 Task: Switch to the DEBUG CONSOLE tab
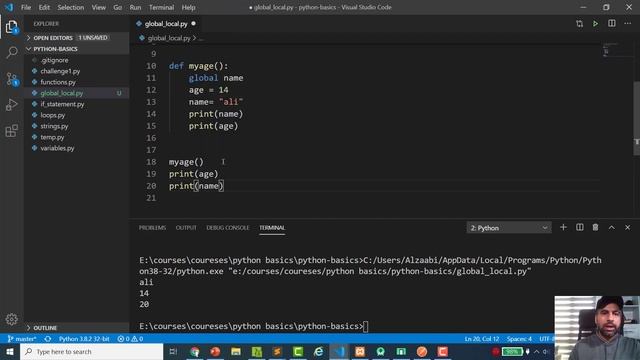[228, 228]
